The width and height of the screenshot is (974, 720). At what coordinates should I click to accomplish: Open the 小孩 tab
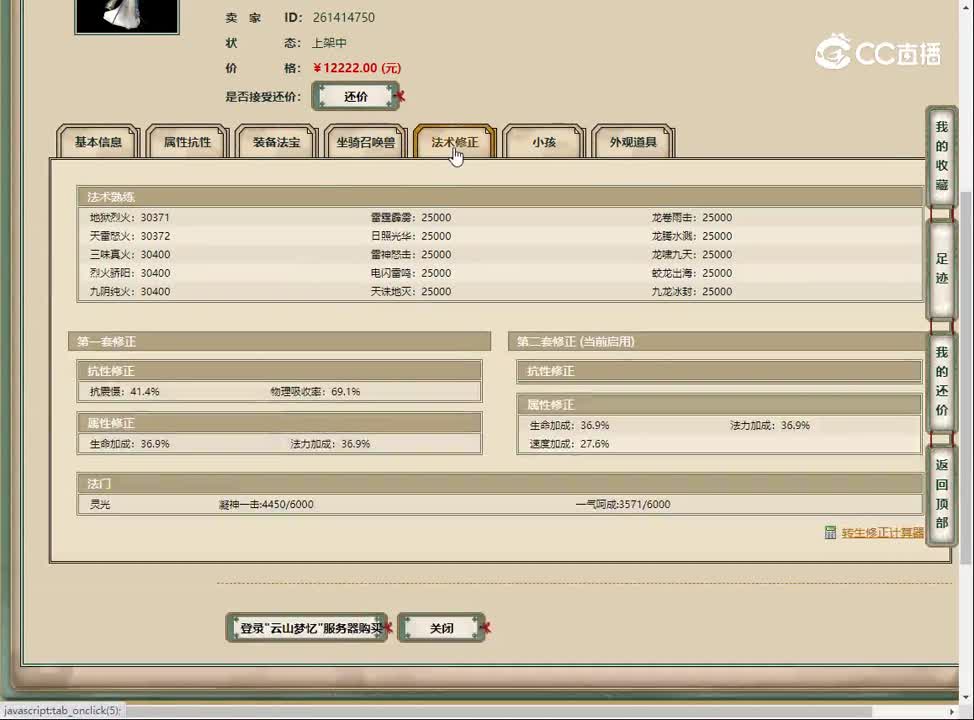coord(544,142)
